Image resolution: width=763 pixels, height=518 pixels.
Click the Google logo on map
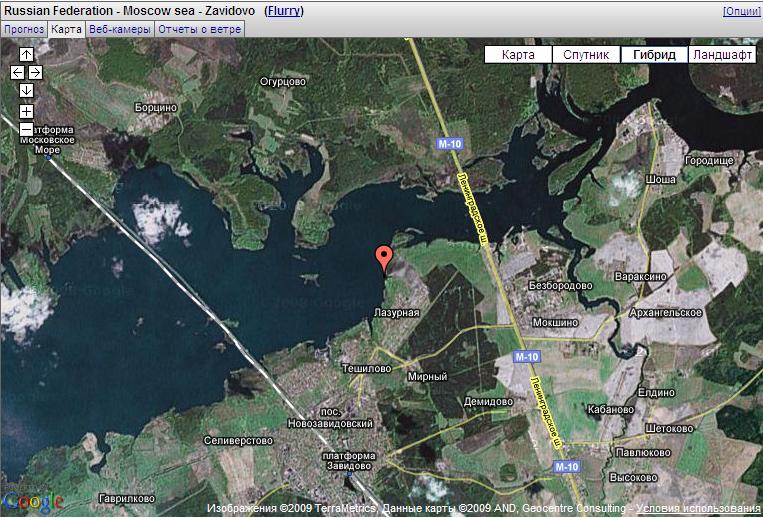tap(33, 502)
